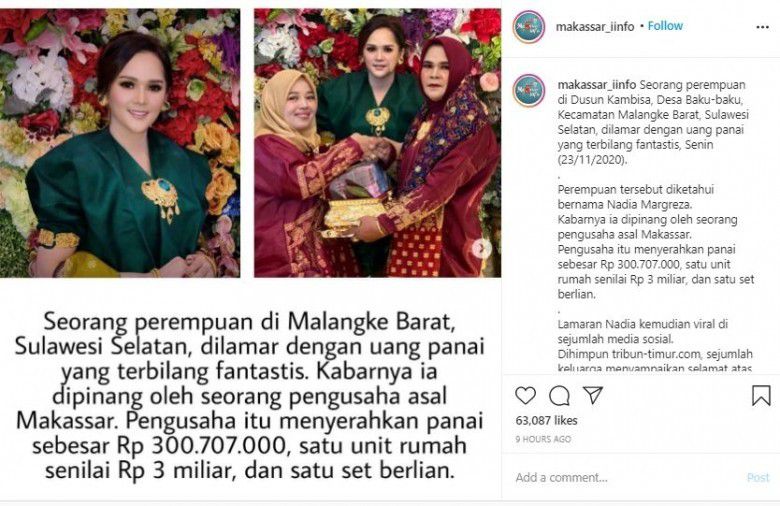
Task: Click makassar_iinfo avatar beside caption
Action: (529, 91)
